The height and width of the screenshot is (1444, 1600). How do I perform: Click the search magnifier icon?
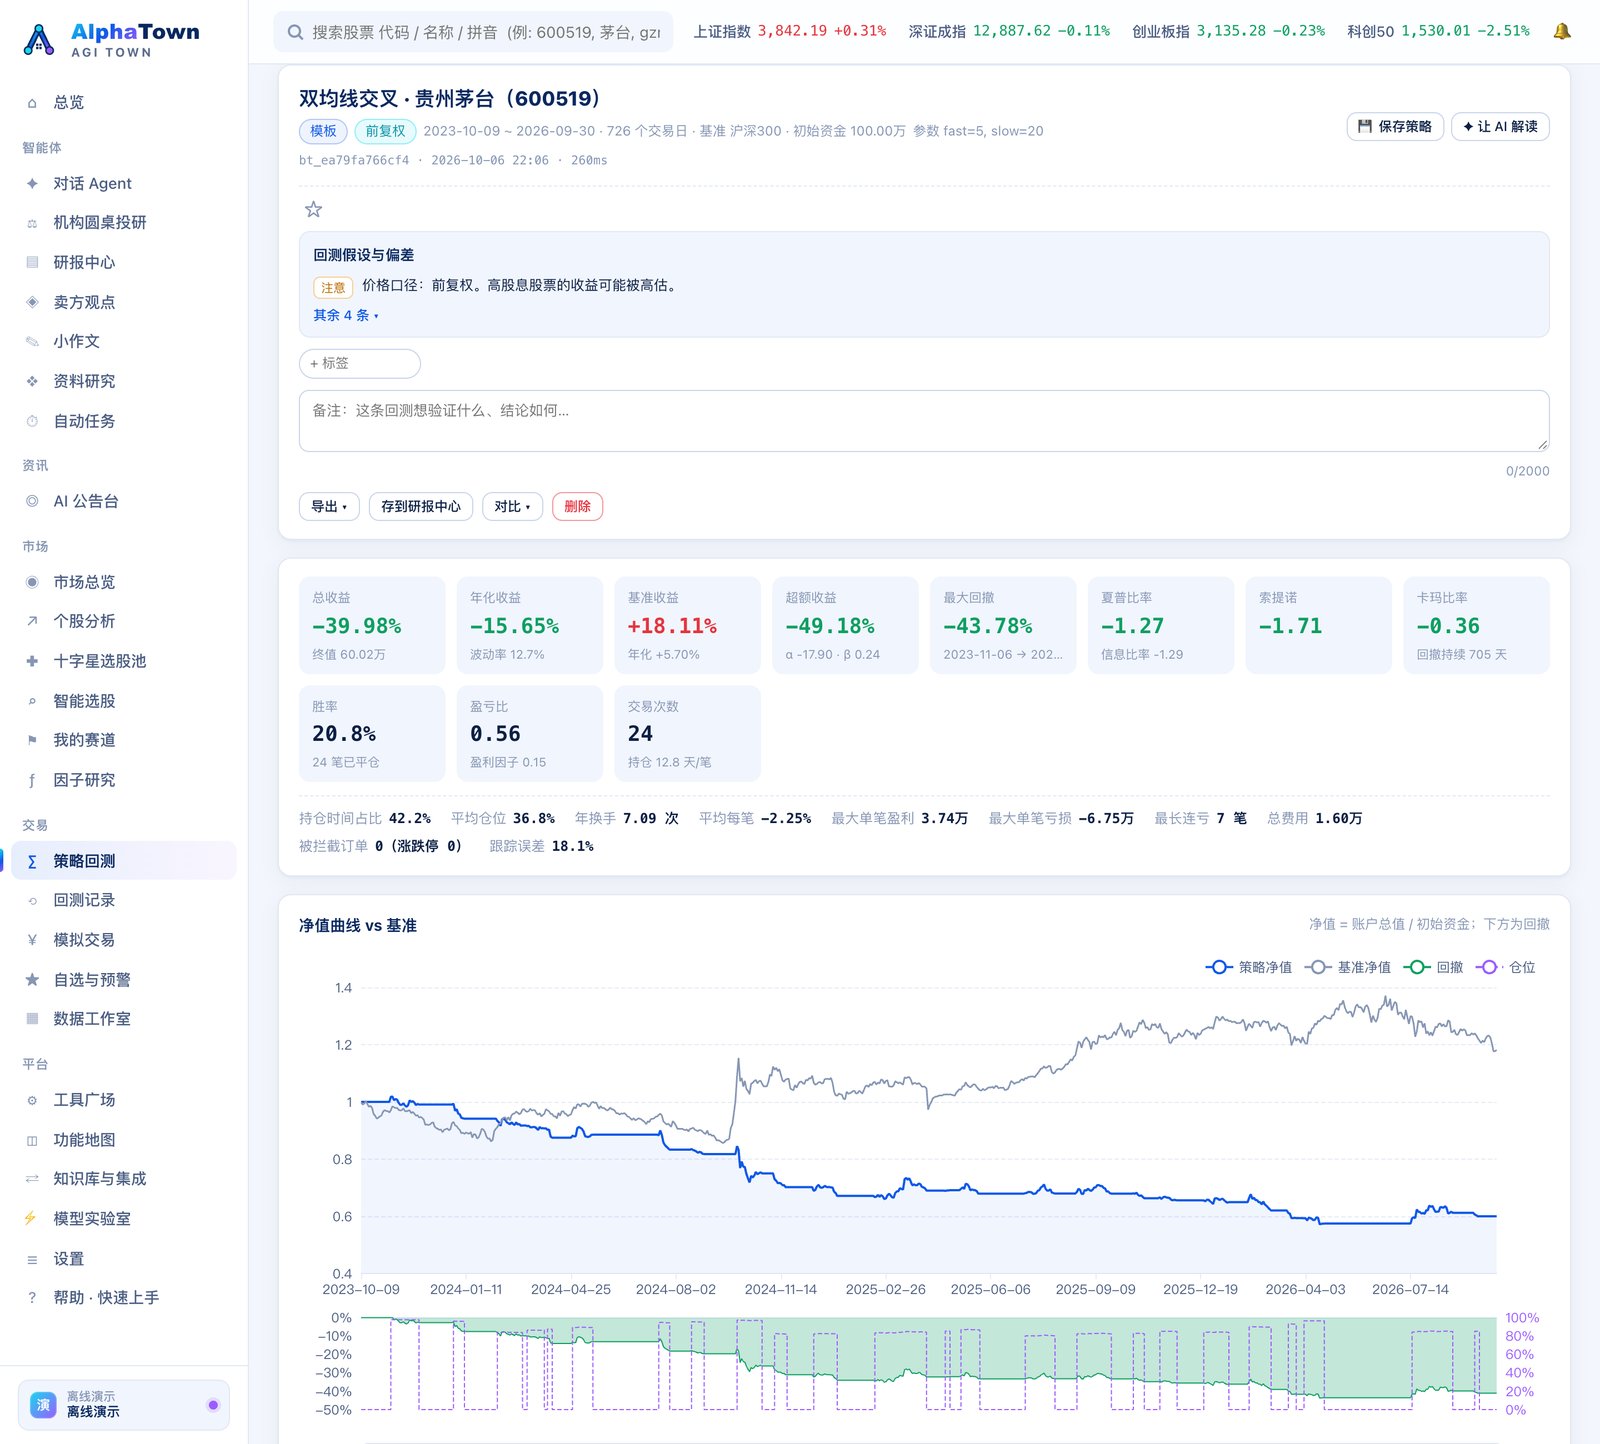click(295, 32)
